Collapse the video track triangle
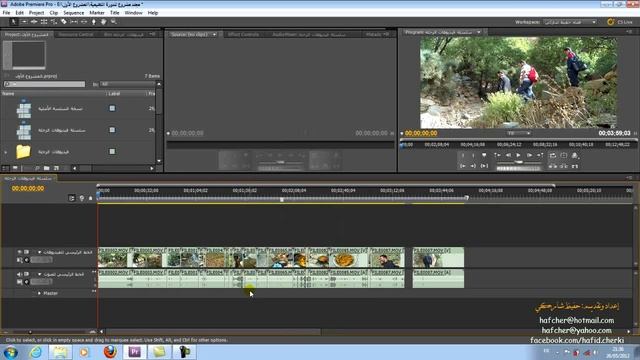Image resolution: width=640 pixels, height=360 pixels. pos(40,252)
